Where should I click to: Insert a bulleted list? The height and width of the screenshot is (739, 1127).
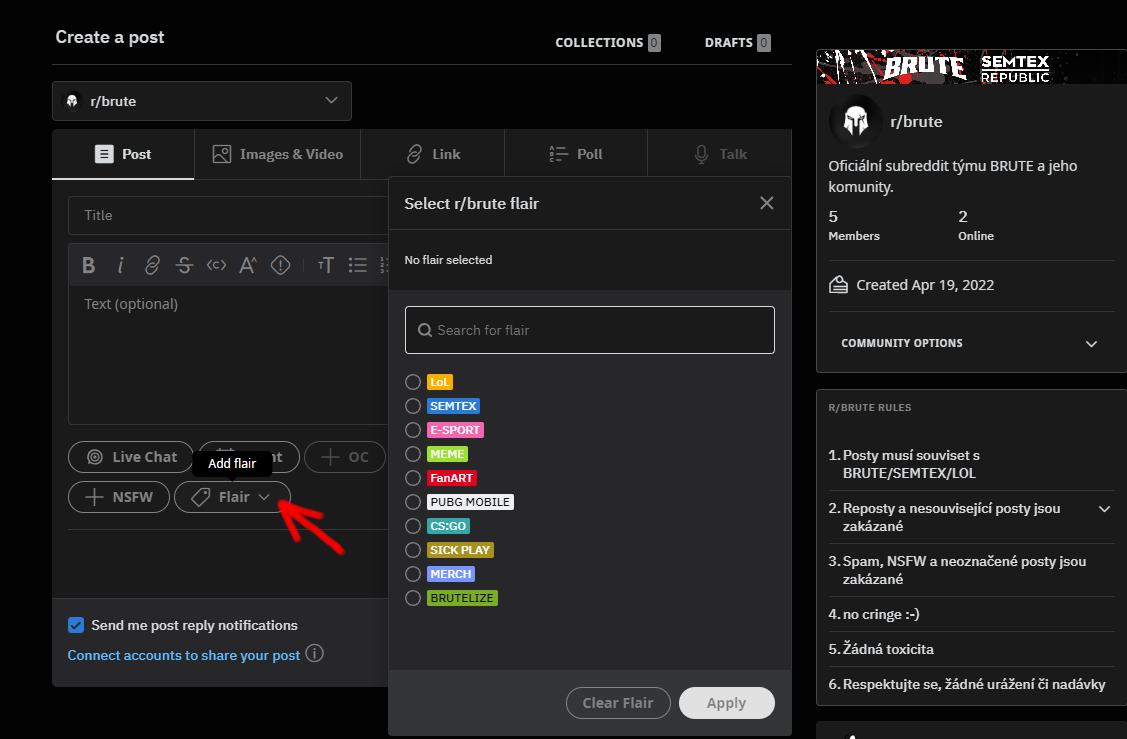pos(357,265)
